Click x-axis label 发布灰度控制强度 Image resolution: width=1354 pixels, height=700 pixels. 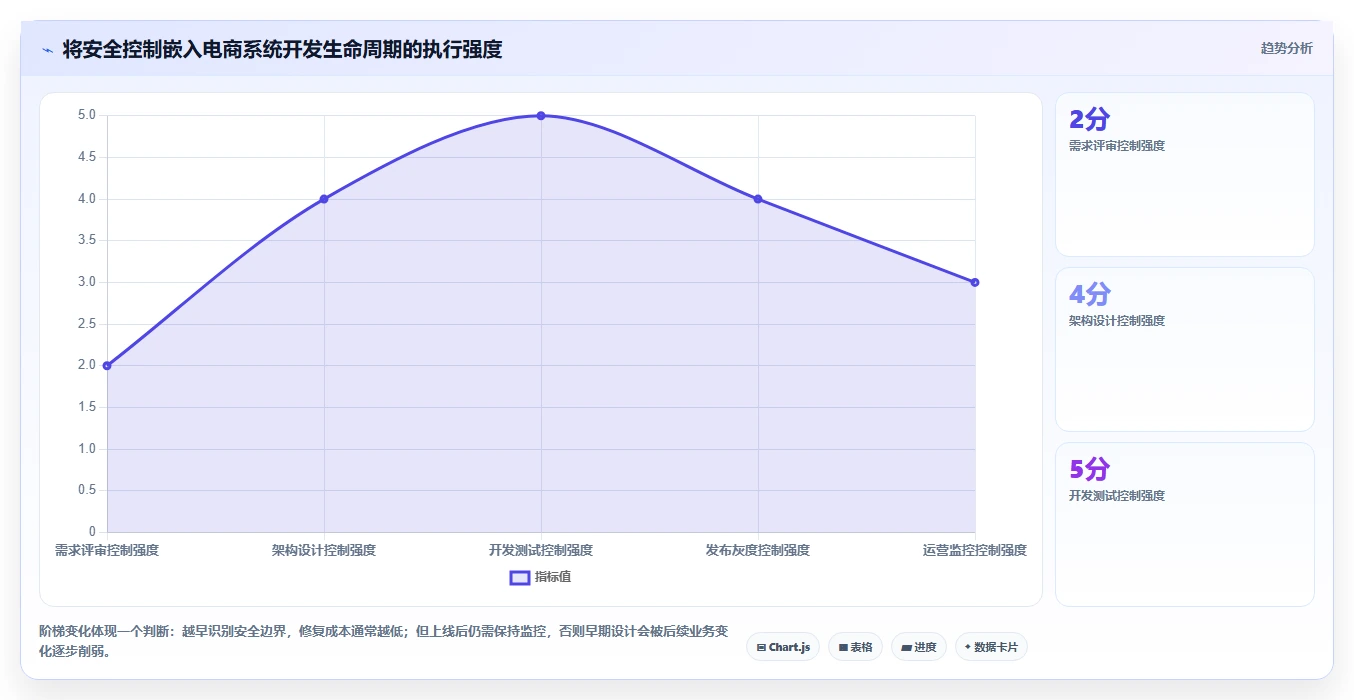click(x=758, y=550)
